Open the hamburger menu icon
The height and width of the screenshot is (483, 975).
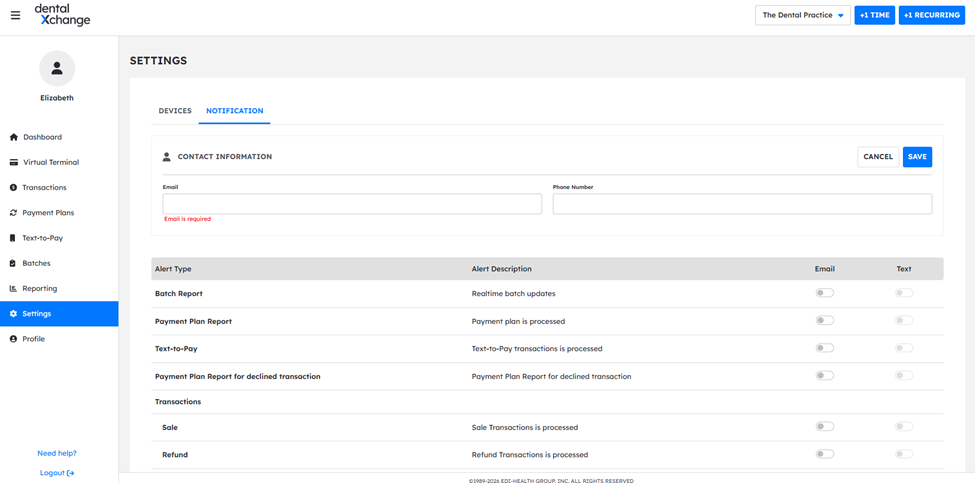tap(15, 15)
